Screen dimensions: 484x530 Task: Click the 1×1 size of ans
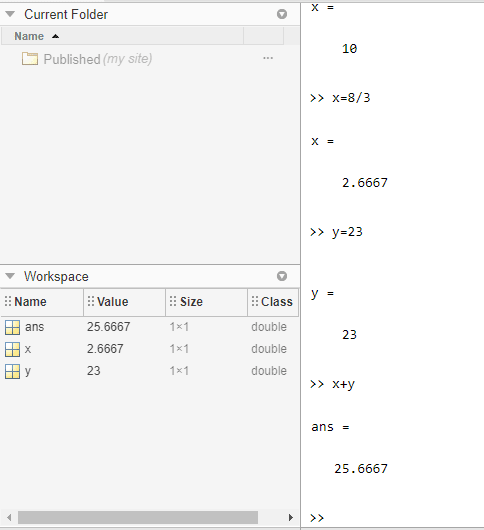(179, 327)
